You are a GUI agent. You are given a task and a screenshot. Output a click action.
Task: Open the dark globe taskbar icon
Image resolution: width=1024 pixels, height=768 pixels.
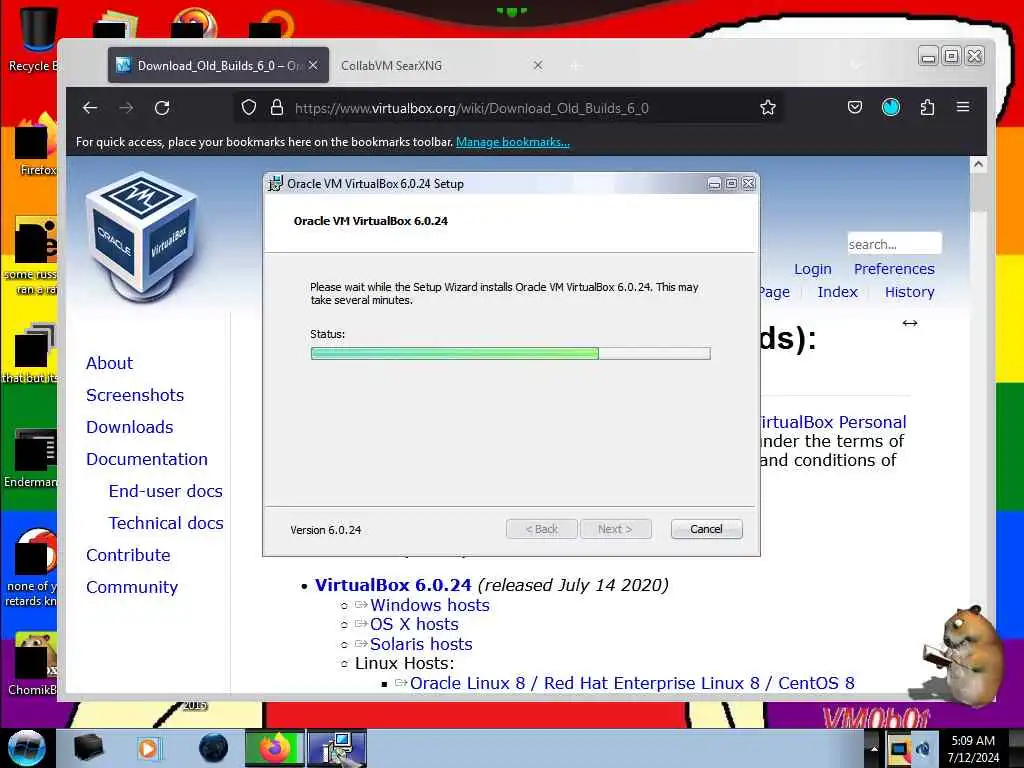(x=214, y=748)
